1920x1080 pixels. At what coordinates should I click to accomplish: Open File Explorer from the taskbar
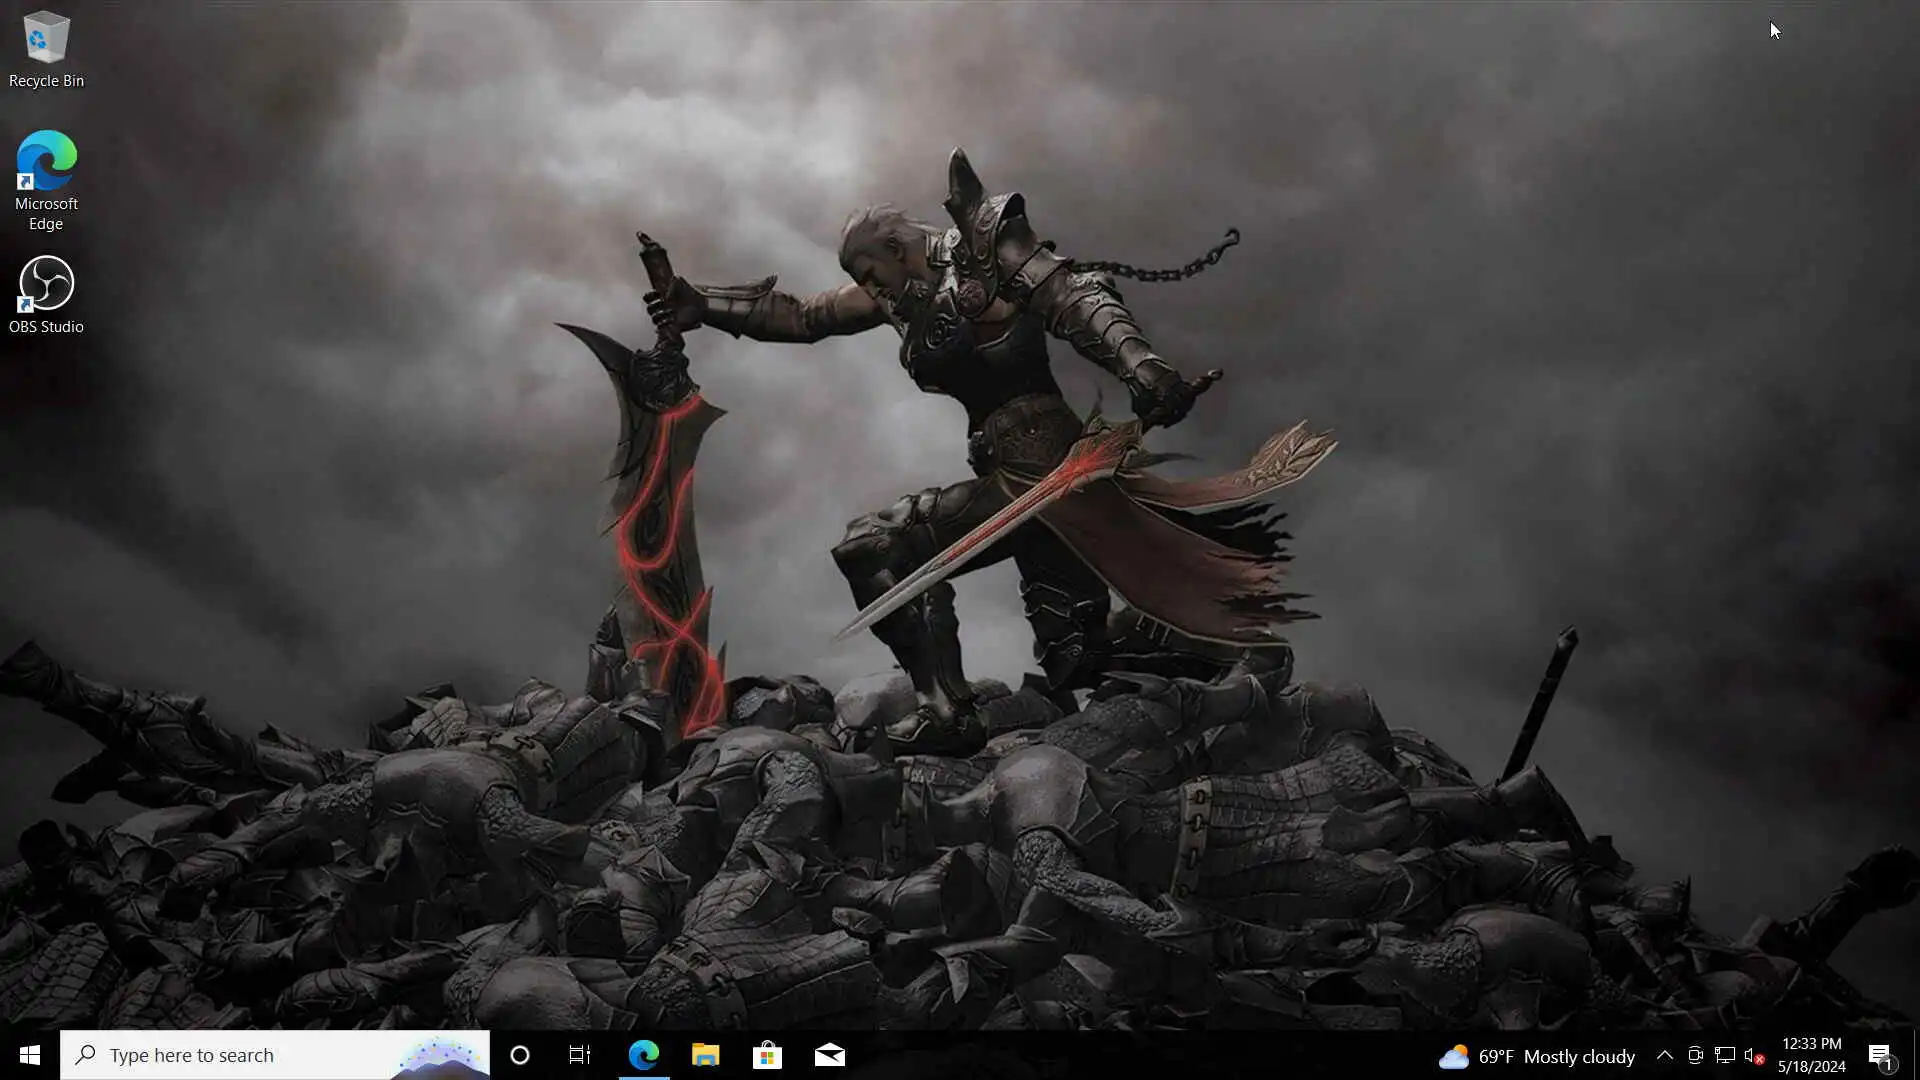point(705,1055)
